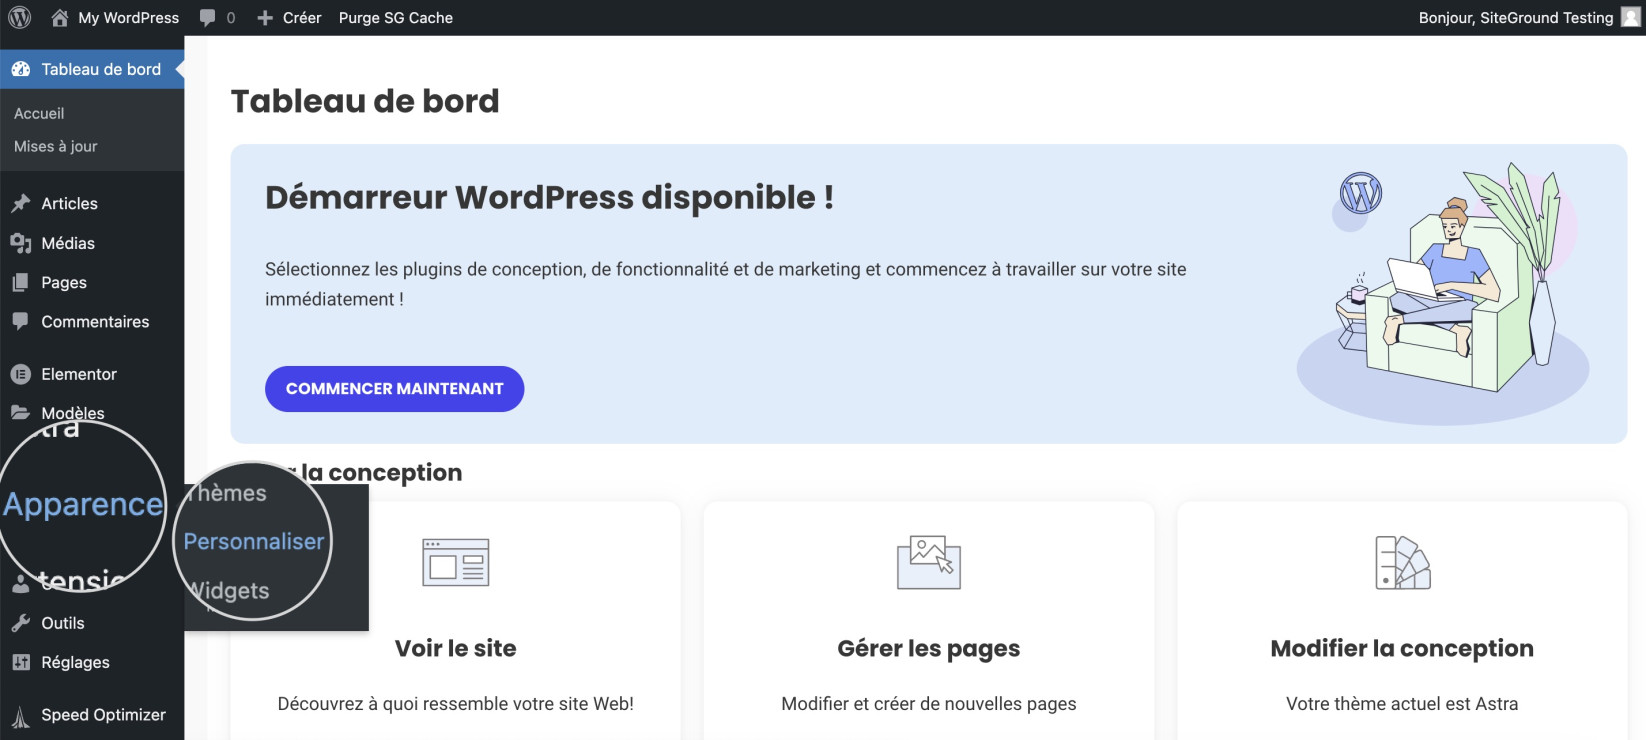Viewport: 1646px width, 740px height.
Task: Click text Votre thème actuel est Astra
Action: pyautogui.click(x=1402, y=704)
